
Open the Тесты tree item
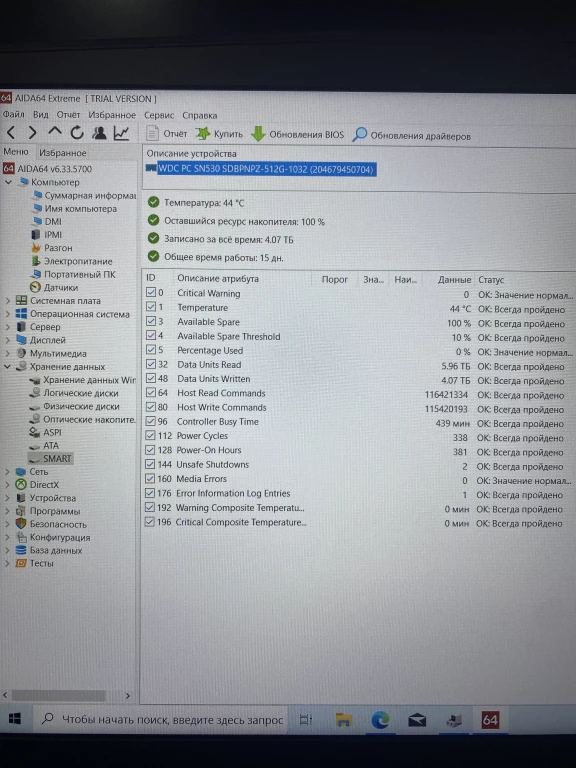pyautogui.click(x=35, y=563)
